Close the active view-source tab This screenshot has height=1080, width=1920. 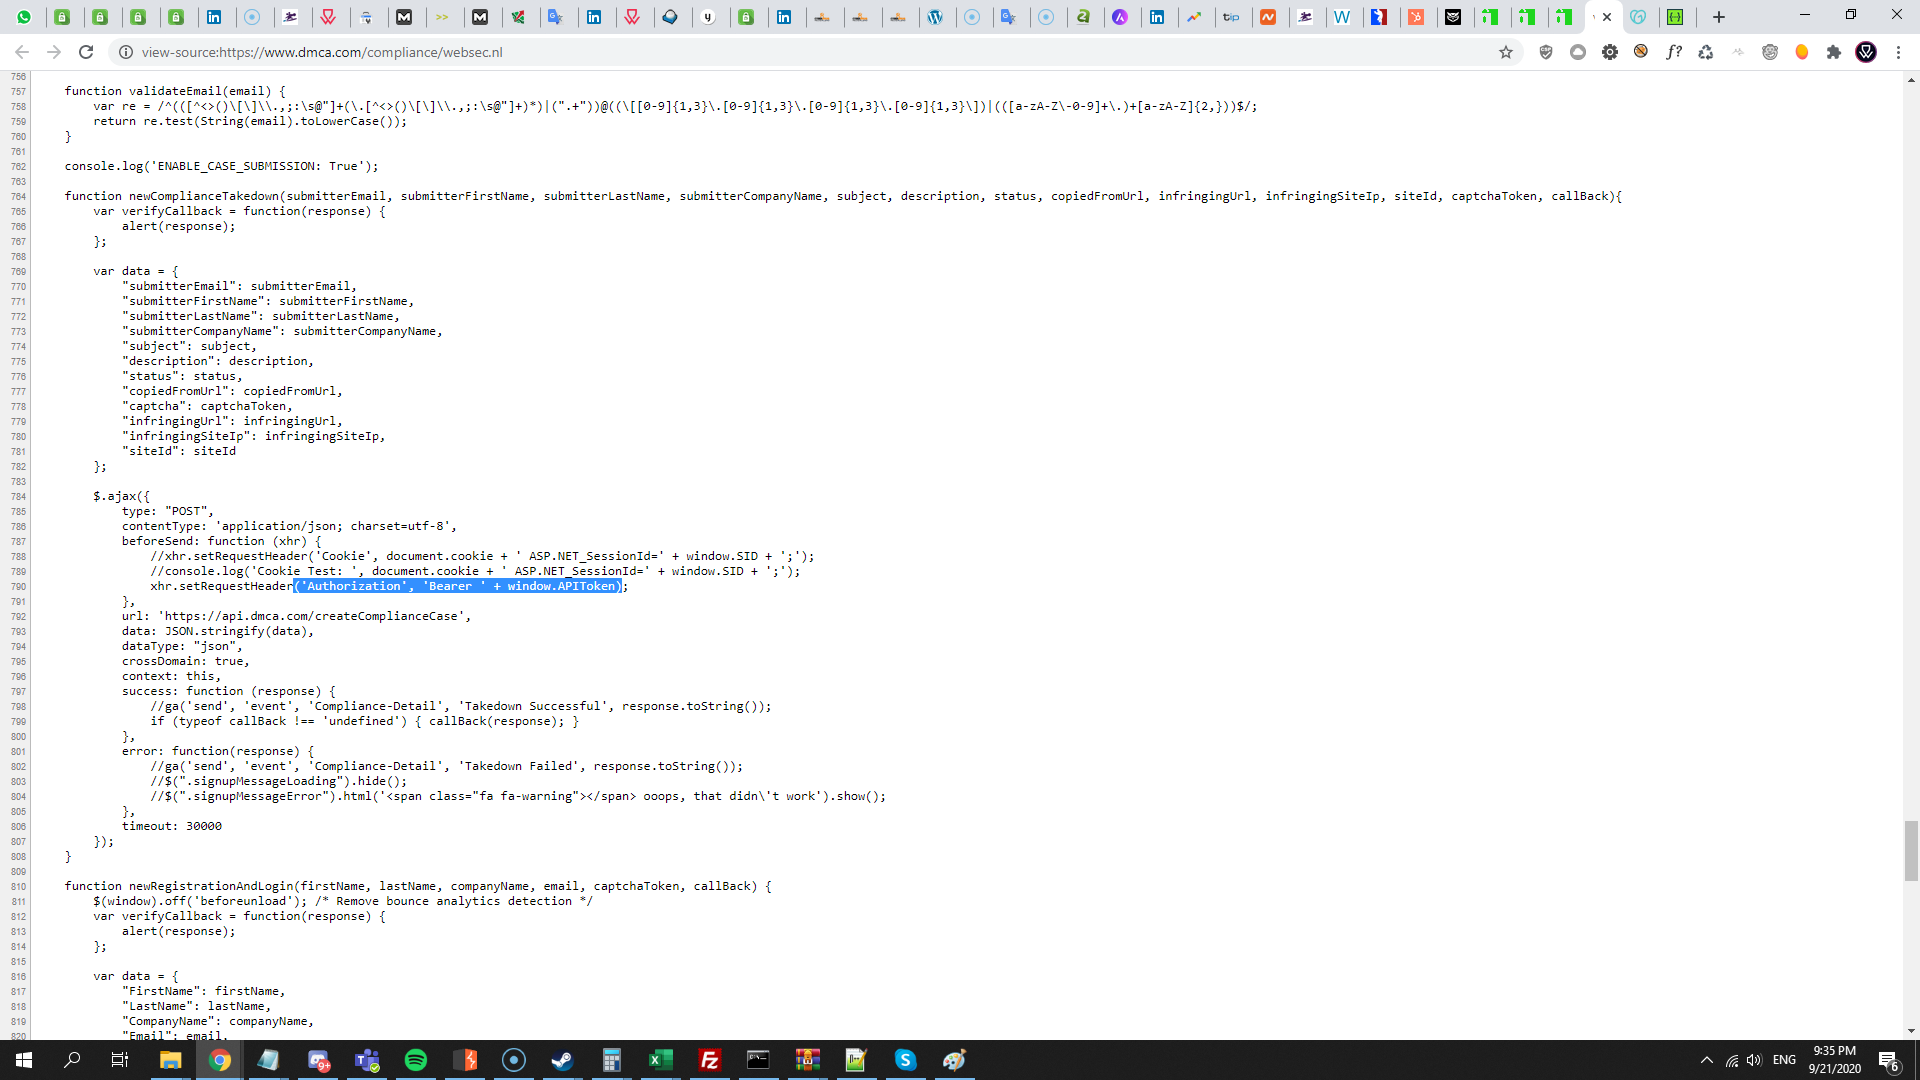pos(1607,17)
